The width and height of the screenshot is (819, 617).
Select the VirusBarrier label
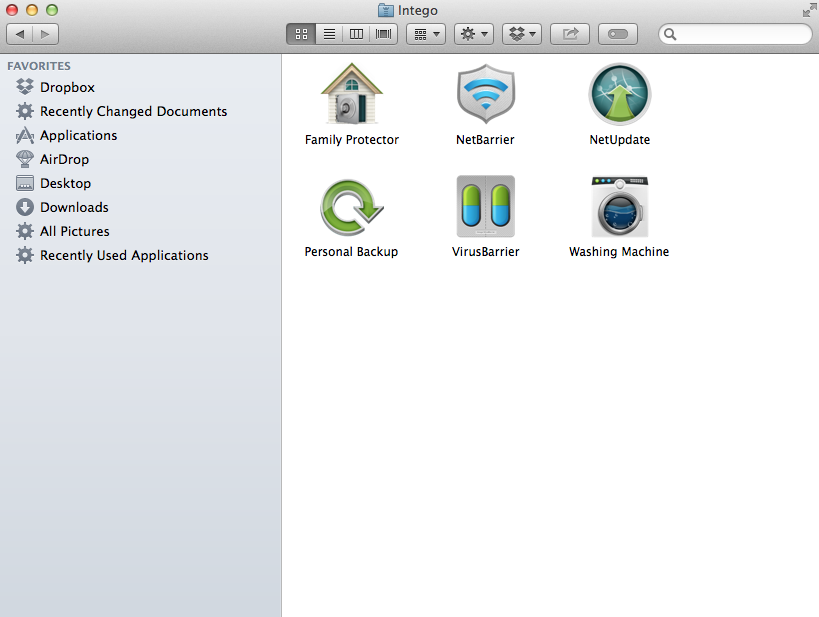(485, 252)
